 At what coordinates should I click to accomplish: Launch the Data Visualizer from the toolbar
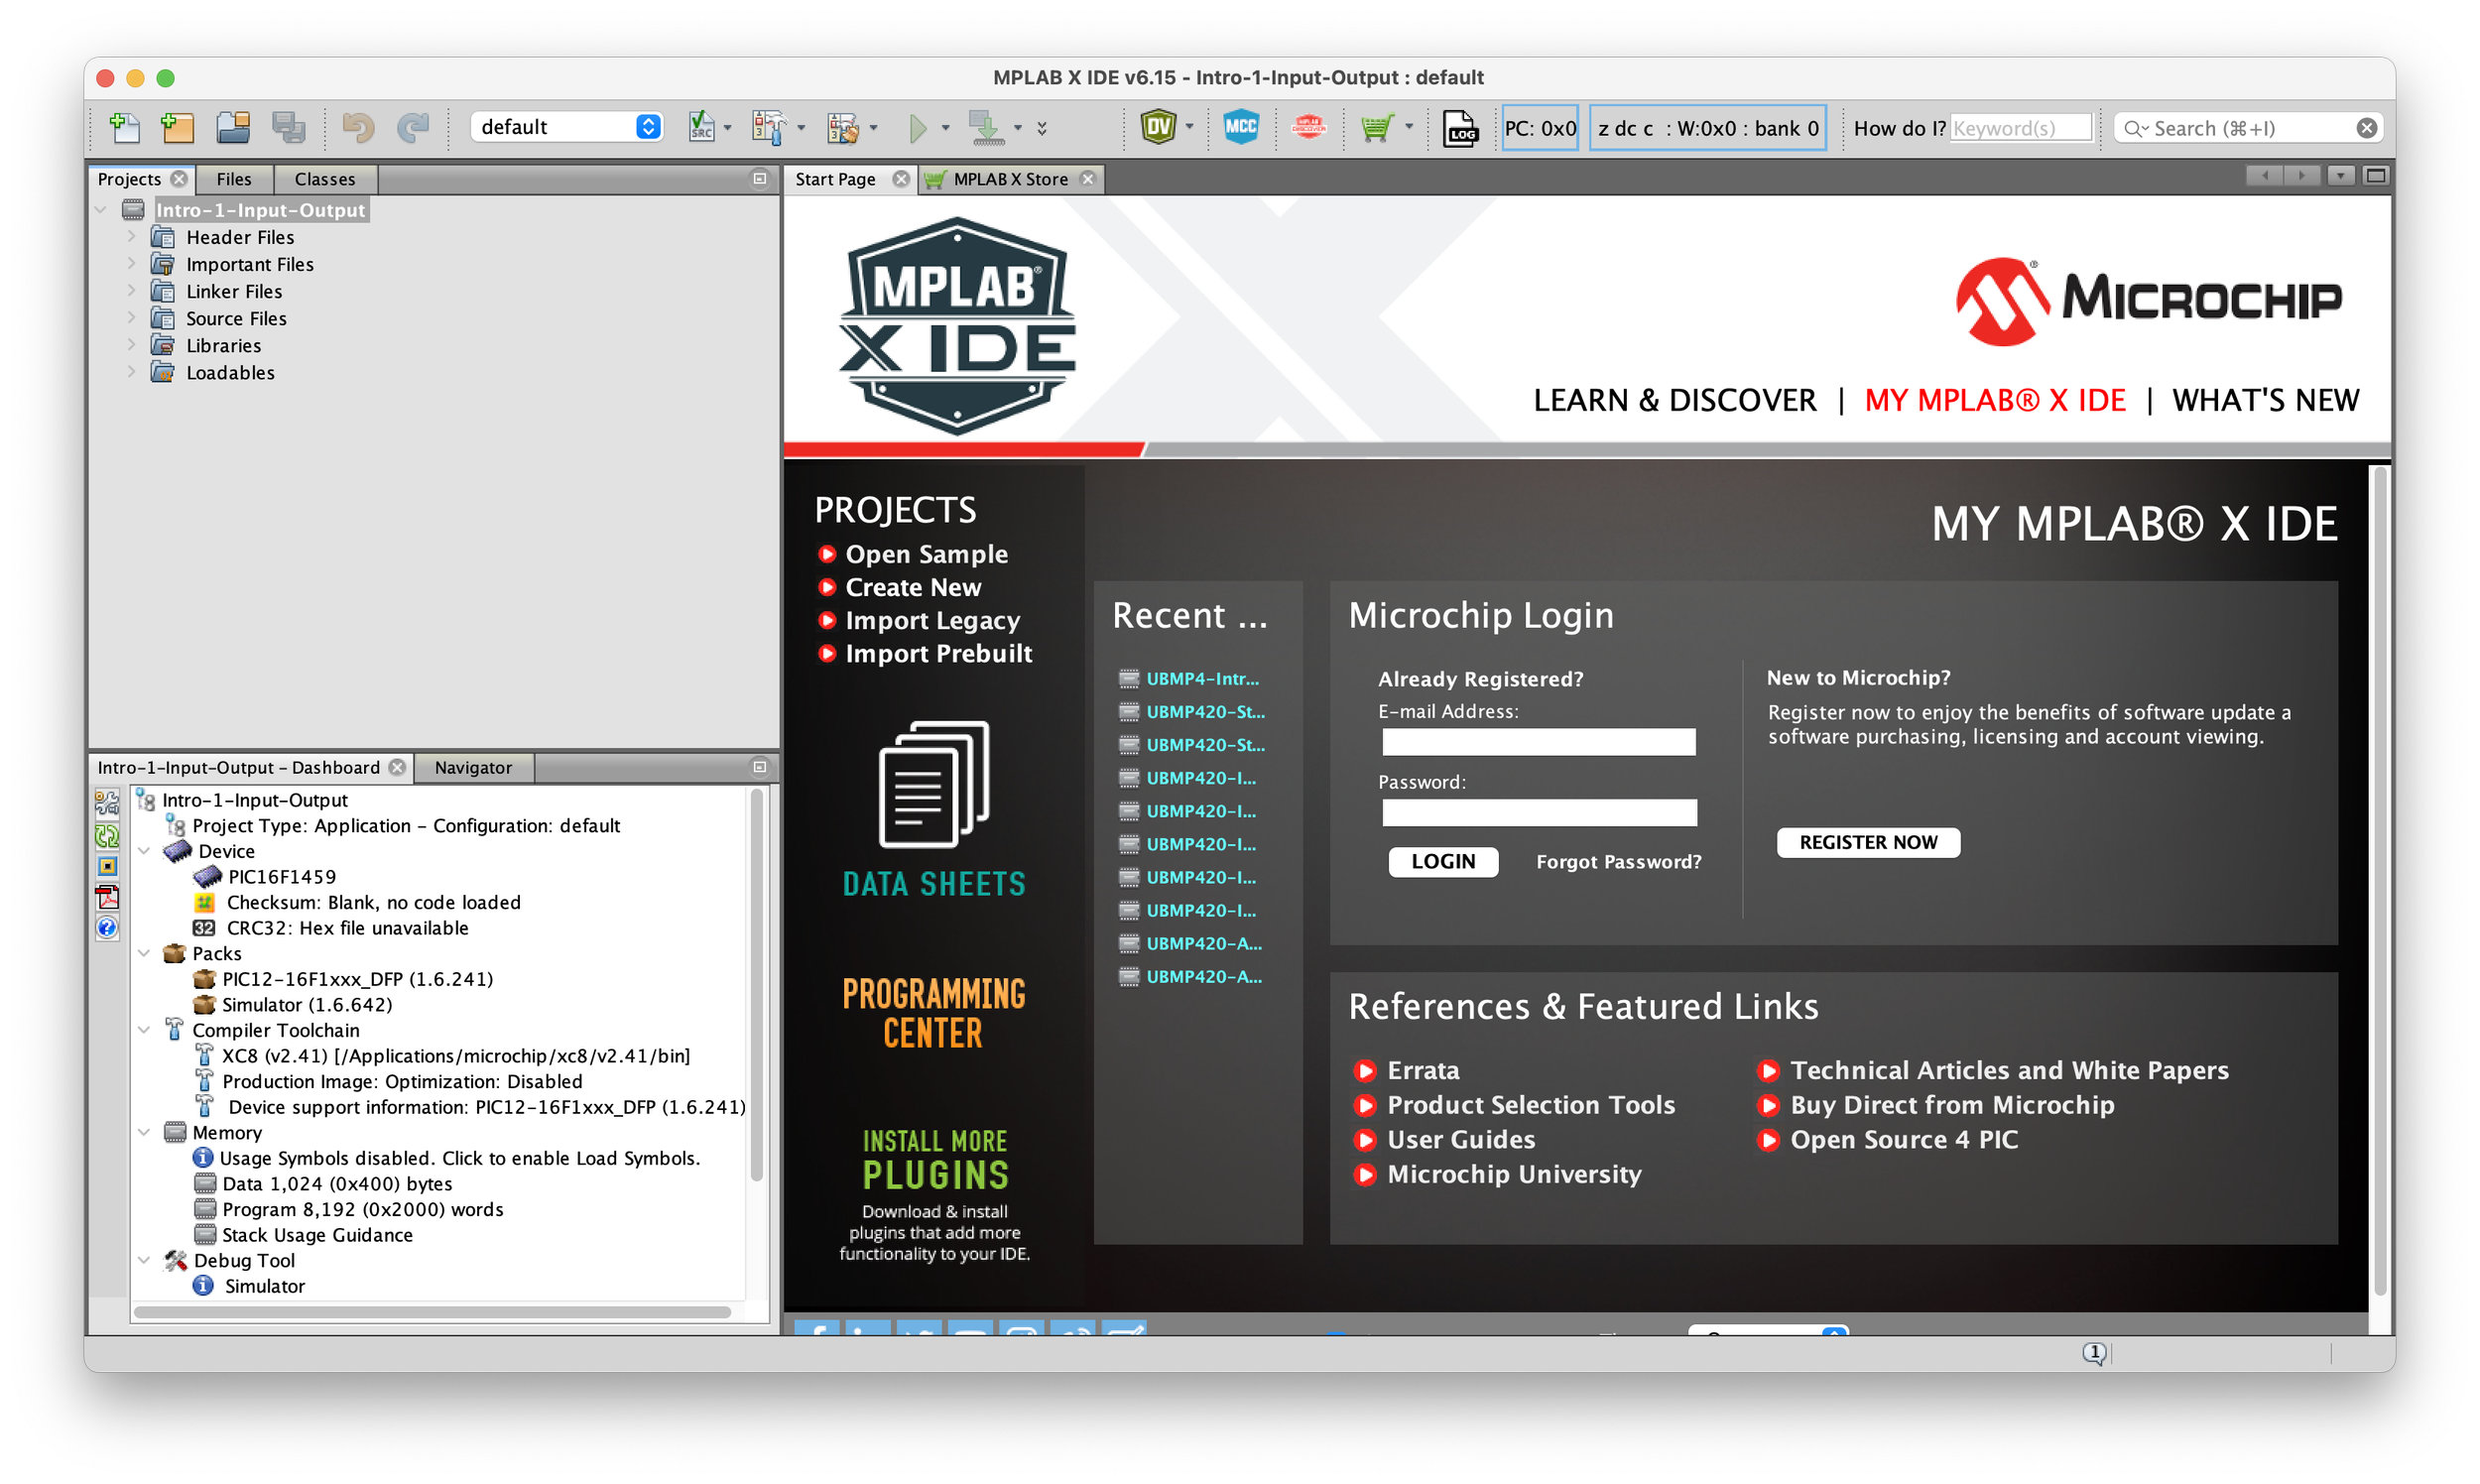pos(1161,127)
